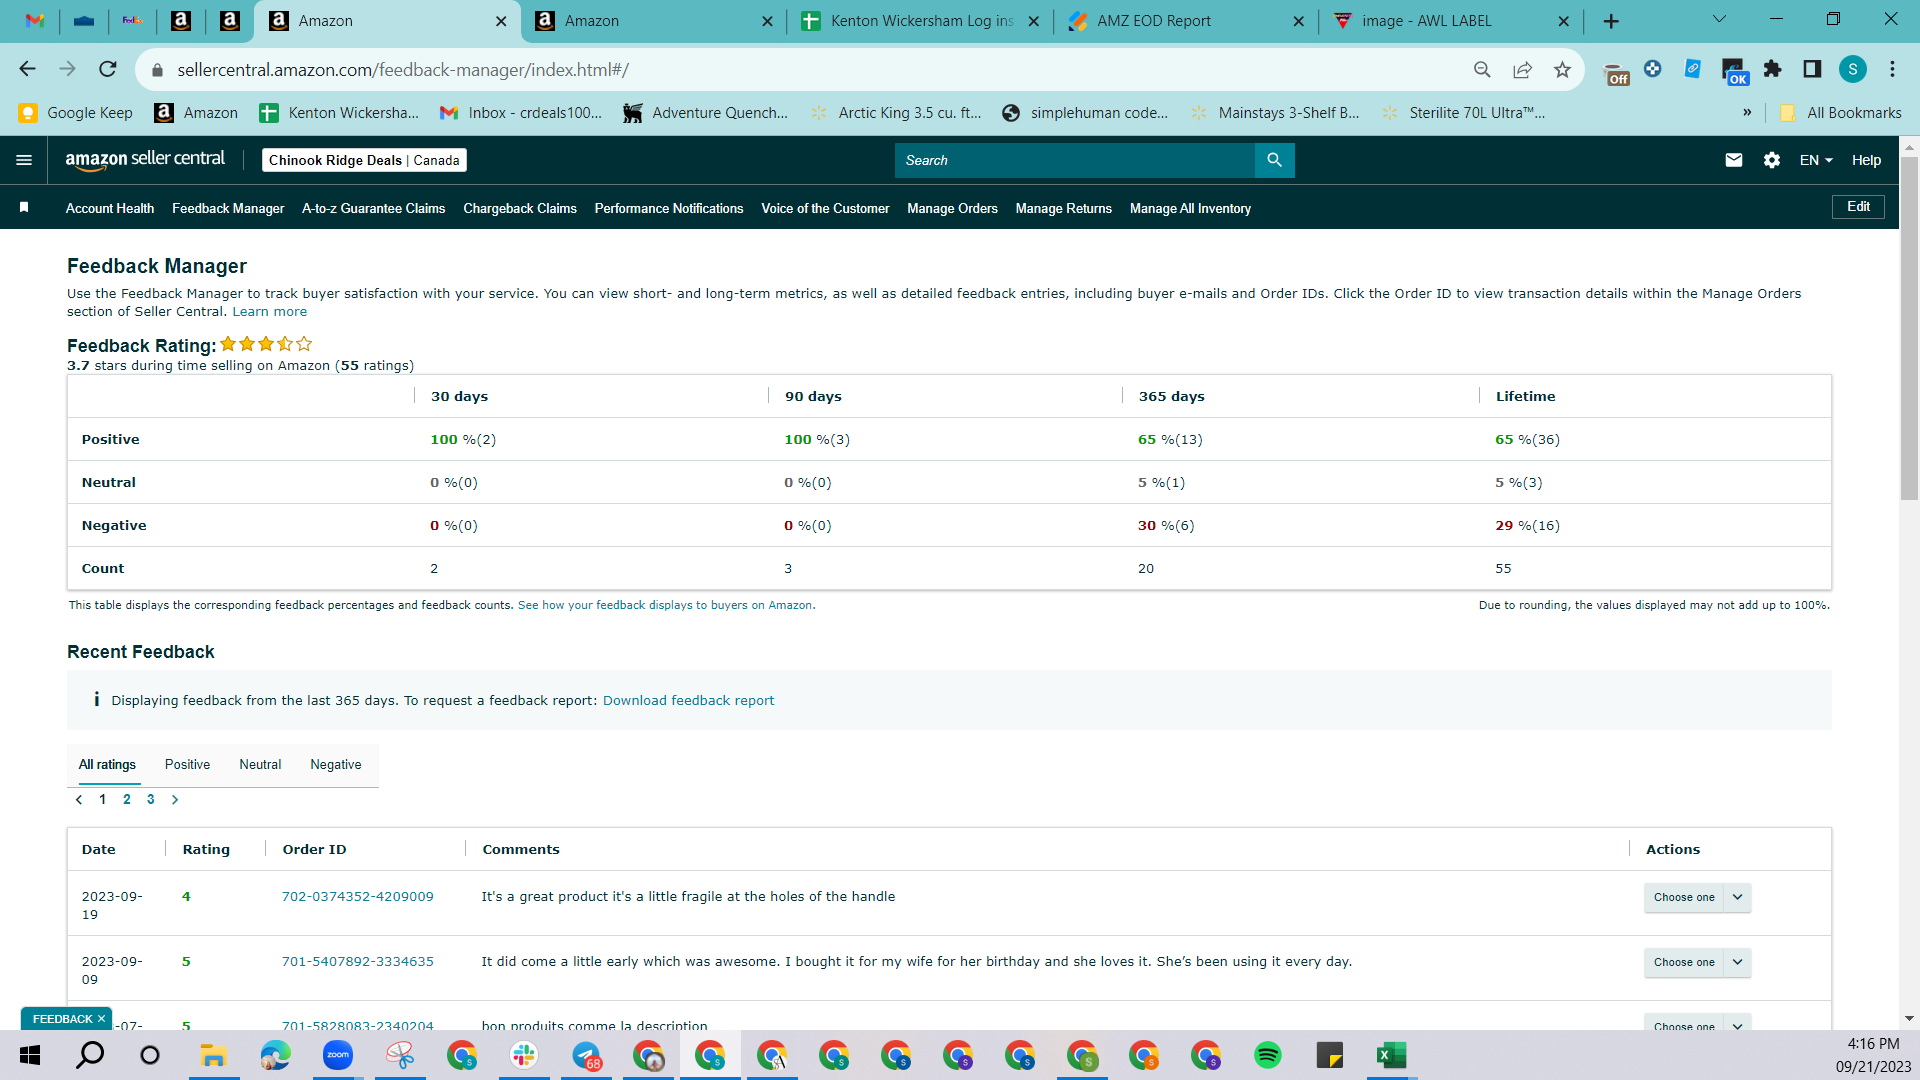The image size is (1920, 1080).
Task: Open the Seller Central hamburger menu
Action: coord(24,160)
